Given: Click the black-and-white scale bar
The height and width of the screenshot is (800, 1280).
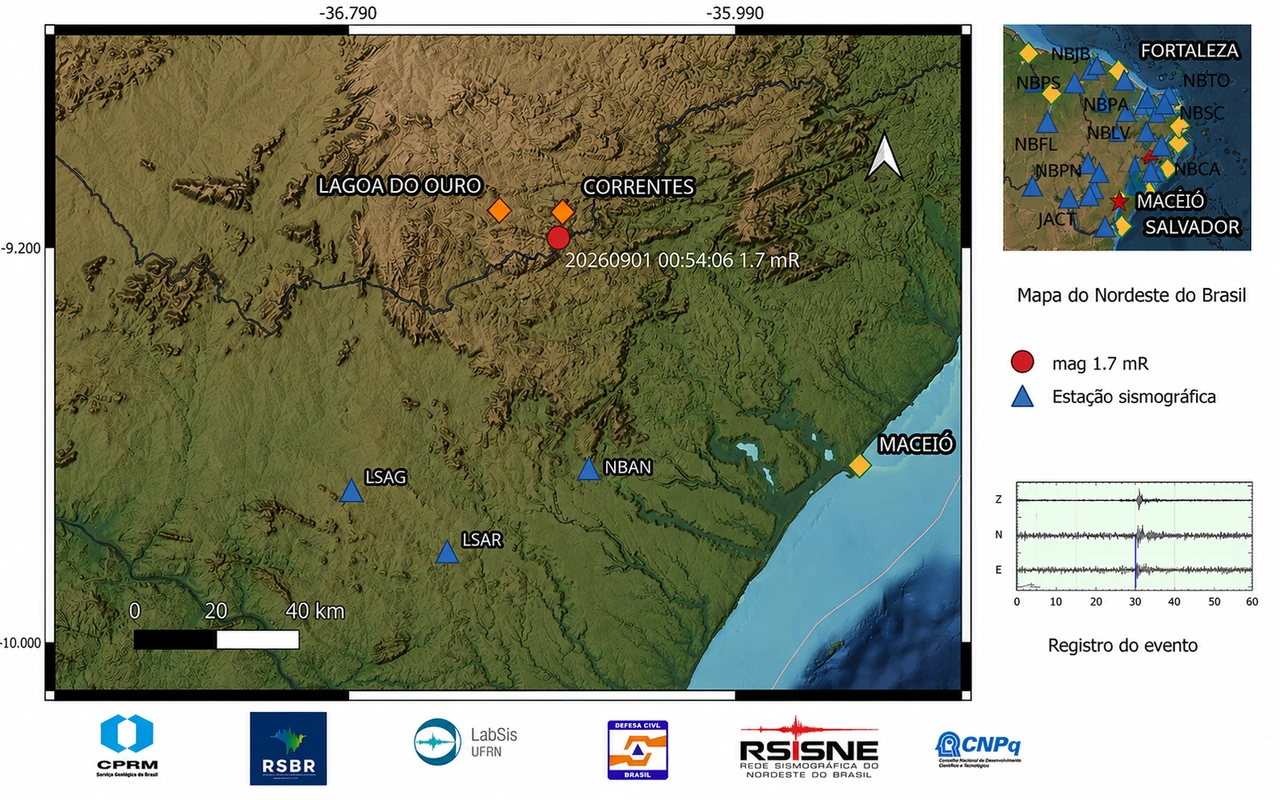Looking at the screenshot, I should 216,639.
